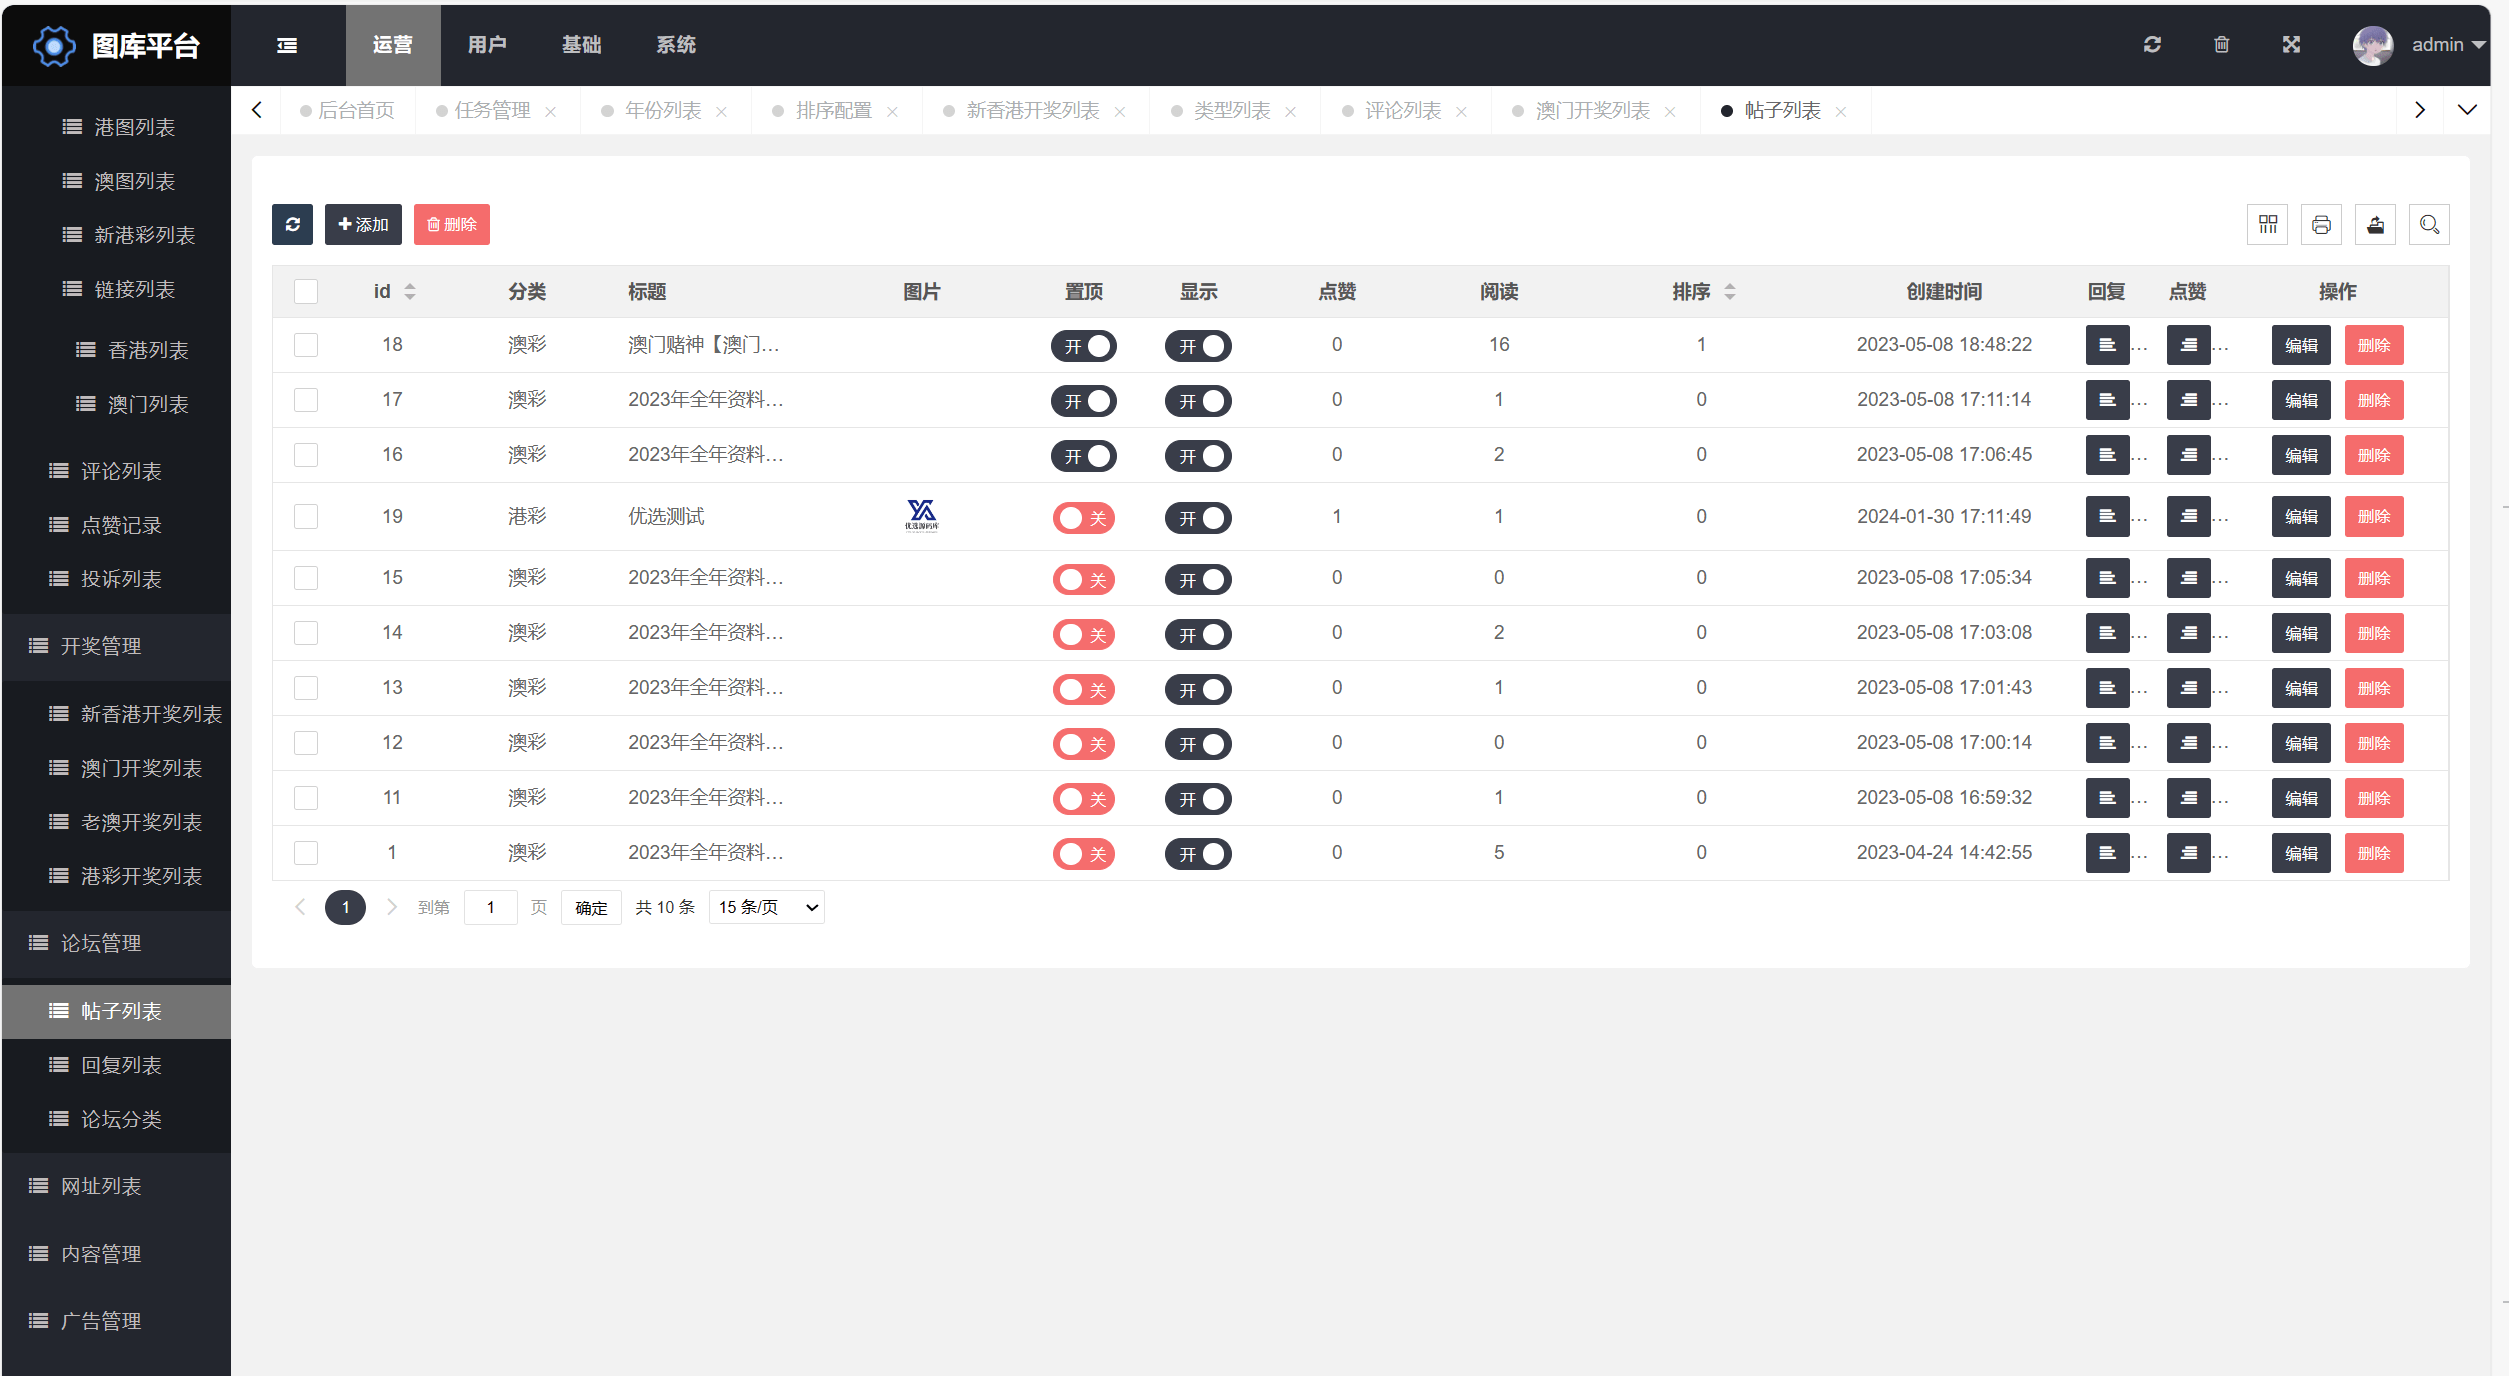Click 编辑 for post id 13

point(2301,688)
